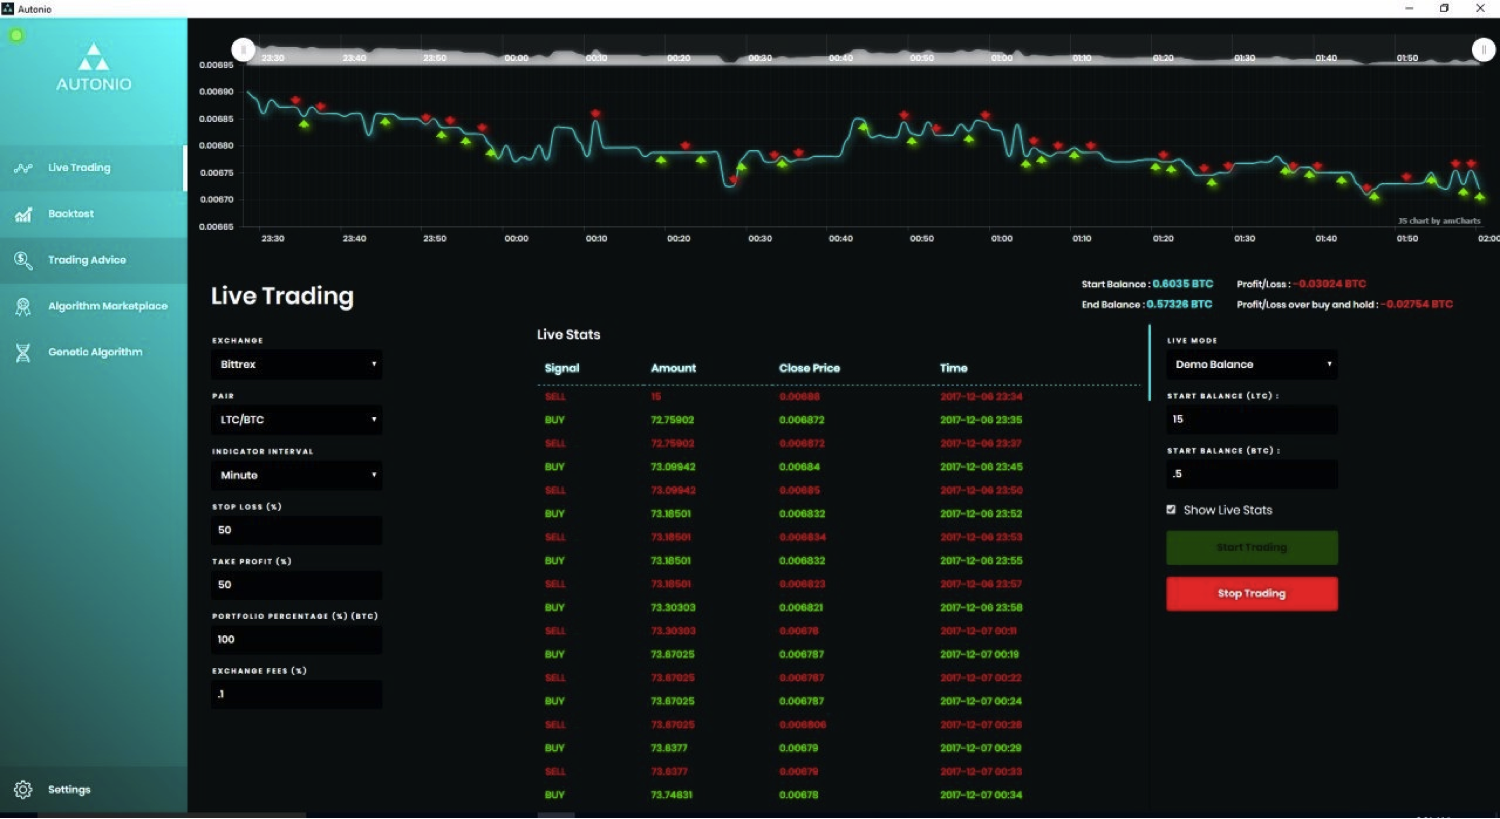Click the time 2017-12-07 00:34
This screenshot has height=819, width=1500.
coord(981,796)
